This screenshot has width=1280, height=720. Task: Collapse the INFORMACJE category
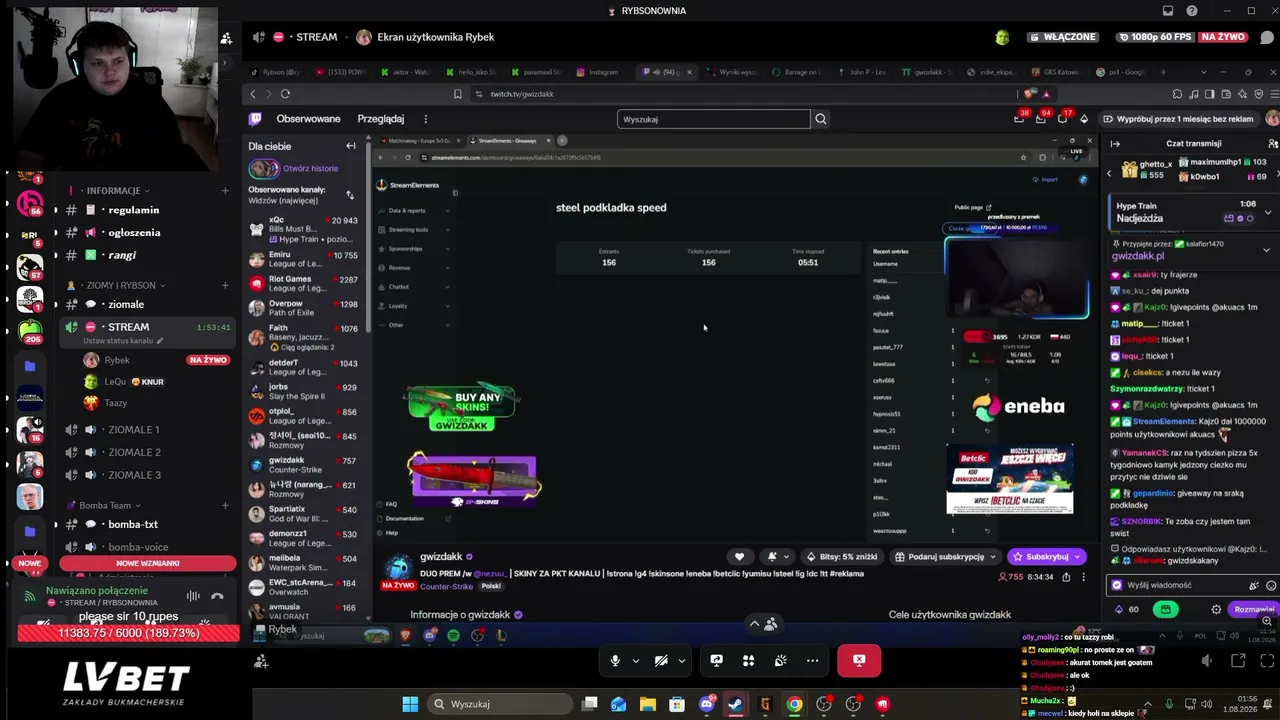pyautogui.click(x=113, y=191)
